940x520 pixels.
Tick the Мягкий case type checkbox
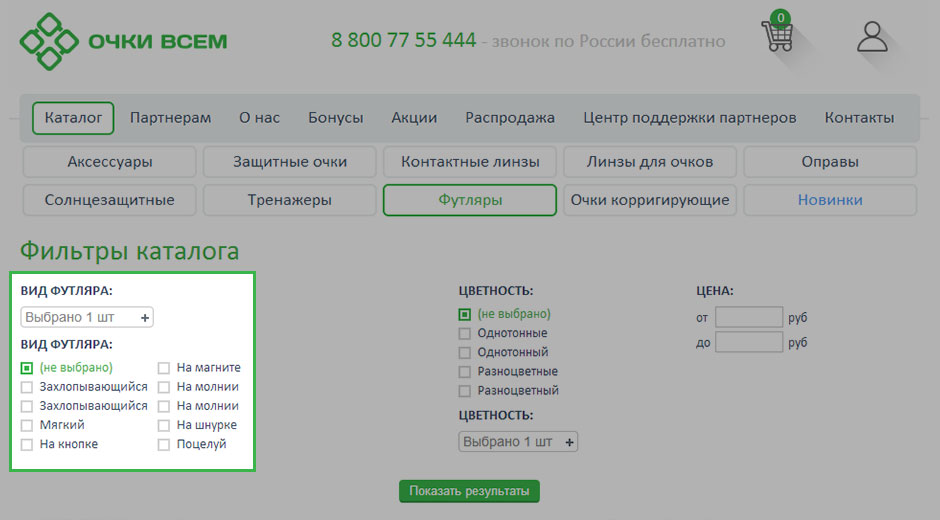[x=27, y=425]
